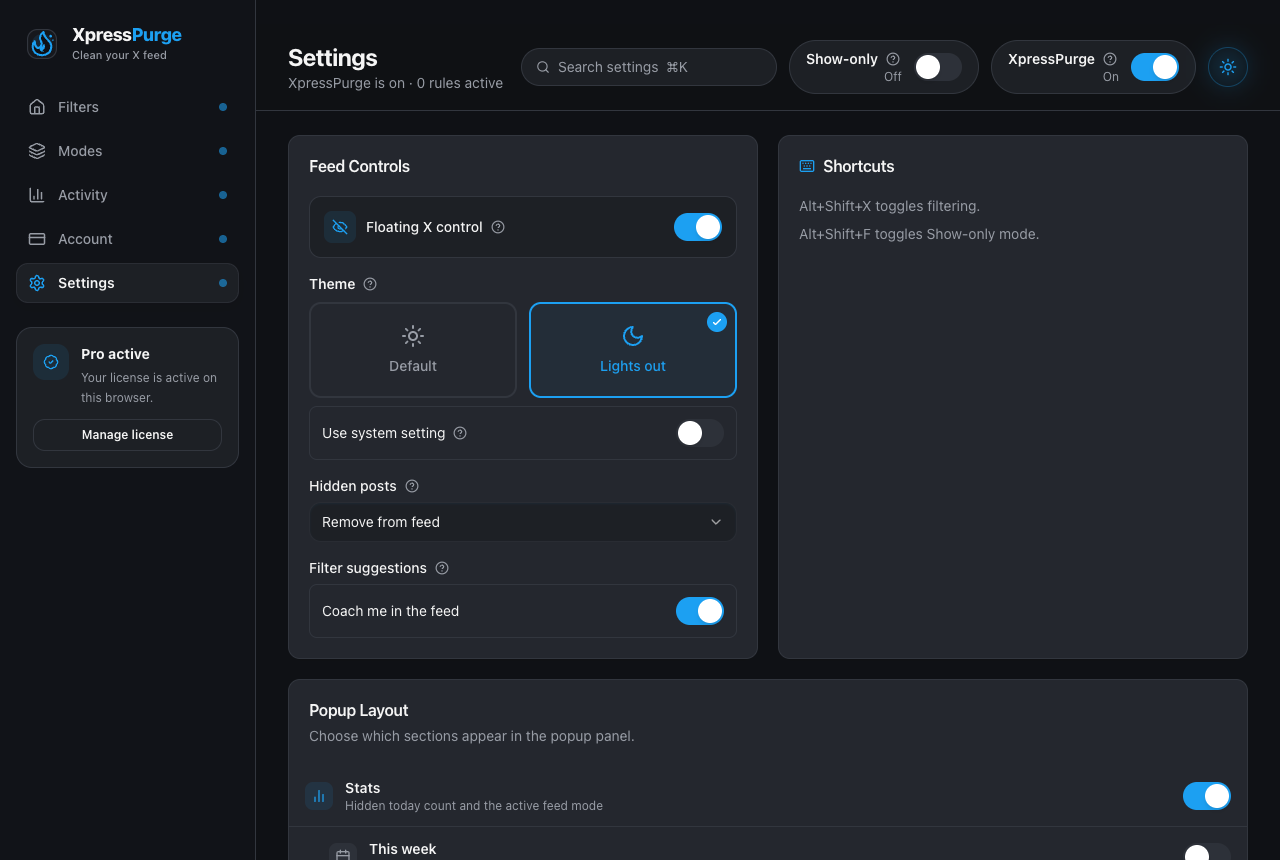The height and width of the screenshot is (860, 1280).
Task: Click the 'Hidden today count' description text
Action: 474,806
